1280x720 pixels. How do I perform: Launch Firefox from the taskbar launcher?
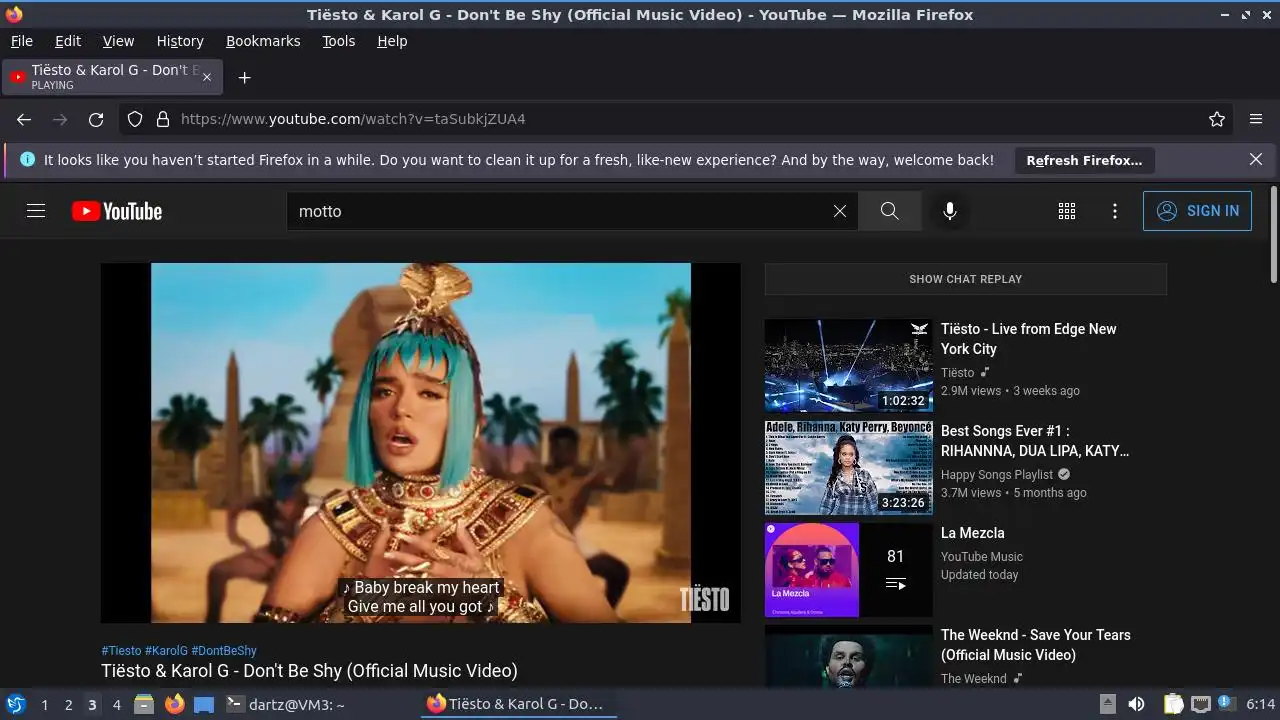click(x=174, y=704)
